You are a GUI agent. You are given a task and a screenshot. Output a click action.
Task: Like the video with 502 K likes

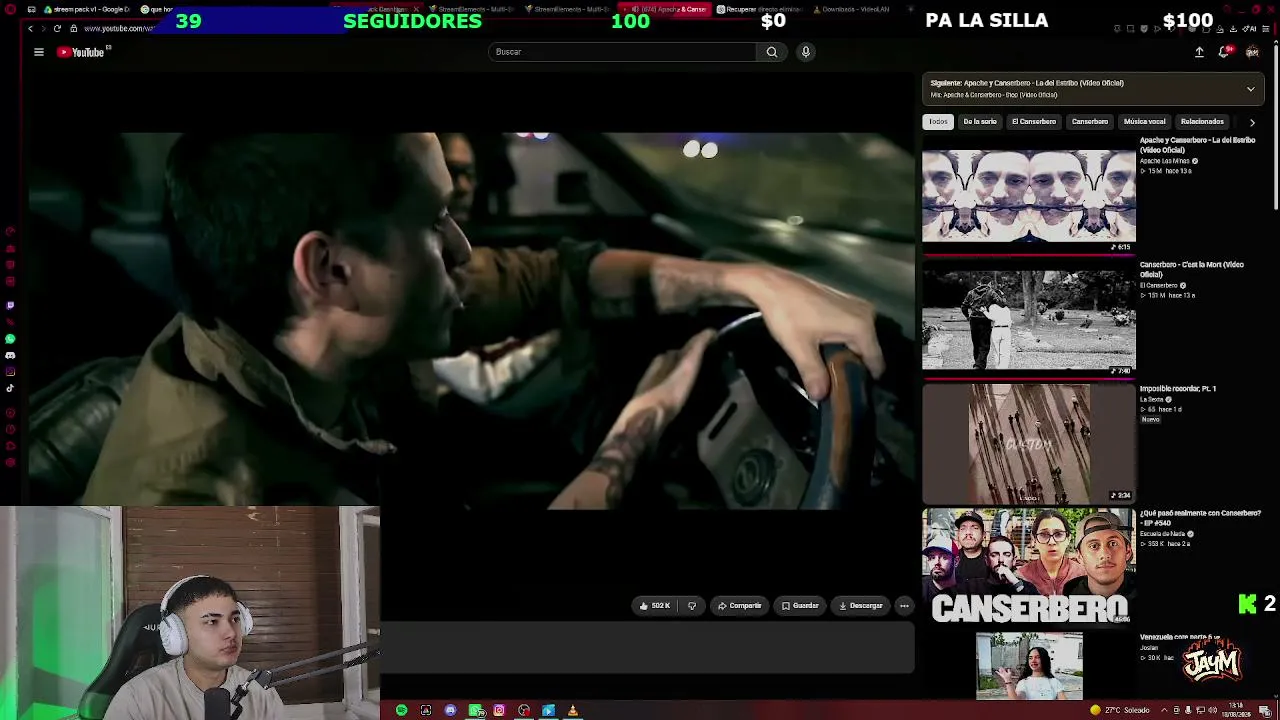tap(654, 606)
